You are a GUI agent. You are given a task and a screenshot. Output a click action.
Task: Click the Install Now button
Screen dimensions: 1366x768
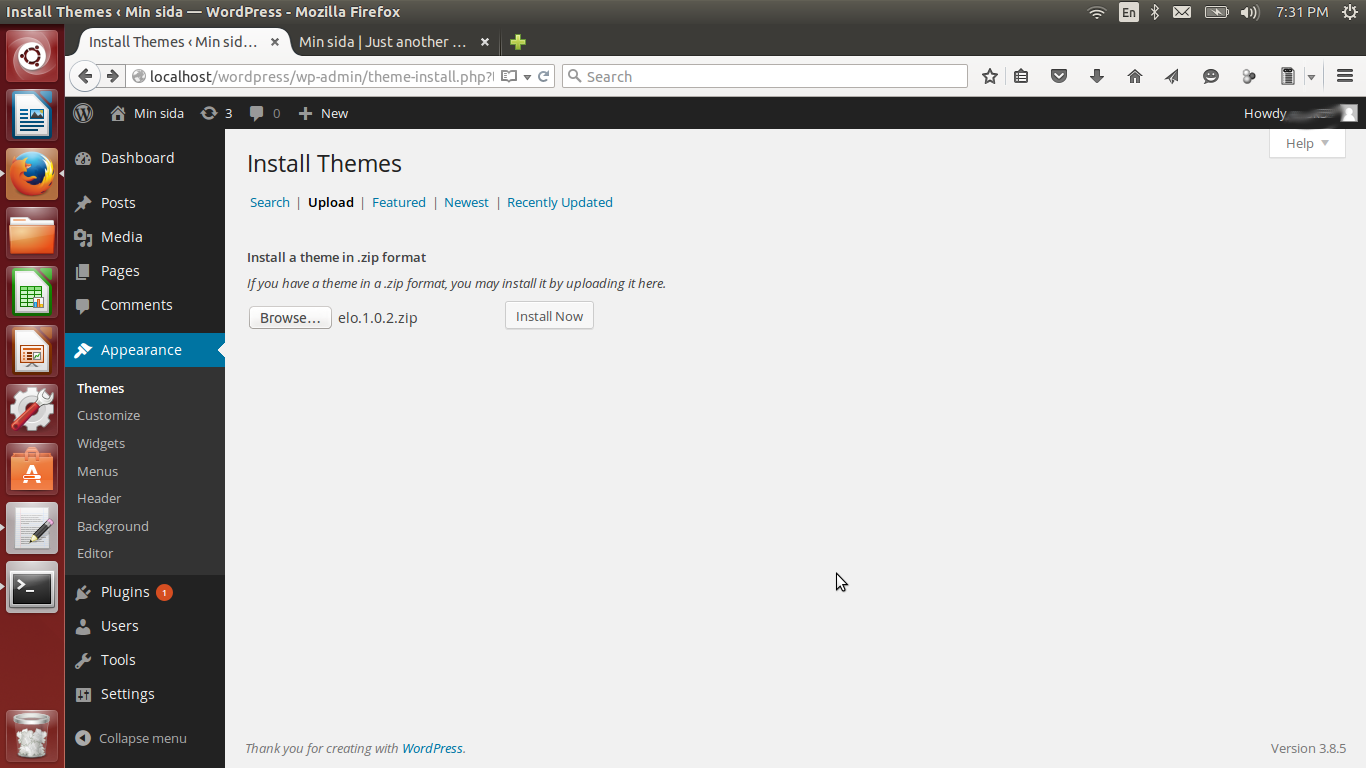(x=549, y=316)
